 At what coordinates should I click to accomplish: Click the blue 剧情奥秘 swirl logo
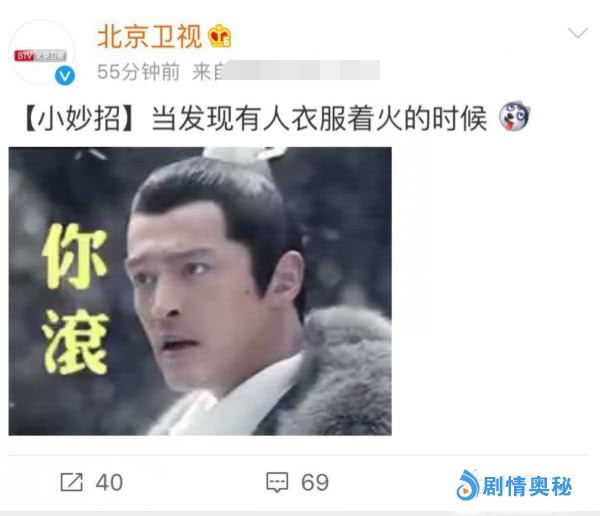click(468, 485)
